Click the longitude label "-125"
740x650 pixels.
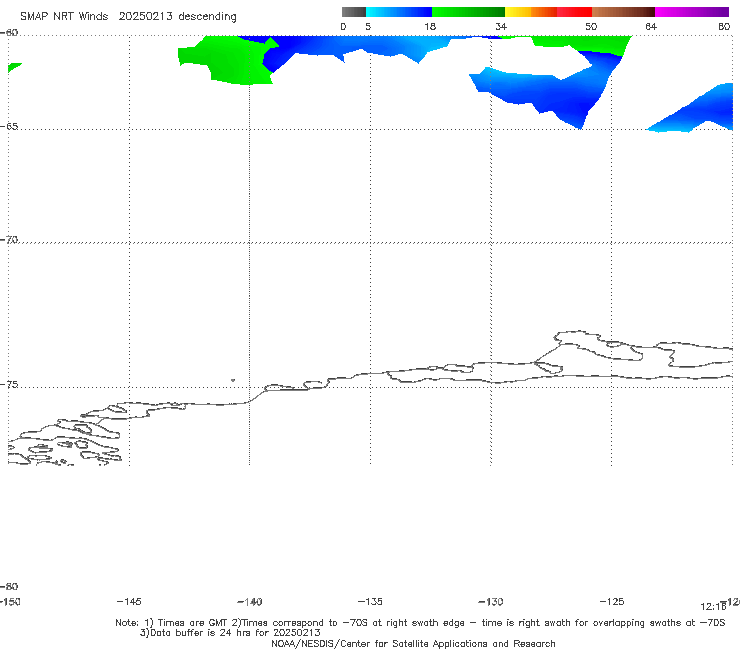[x=612, y=601]
